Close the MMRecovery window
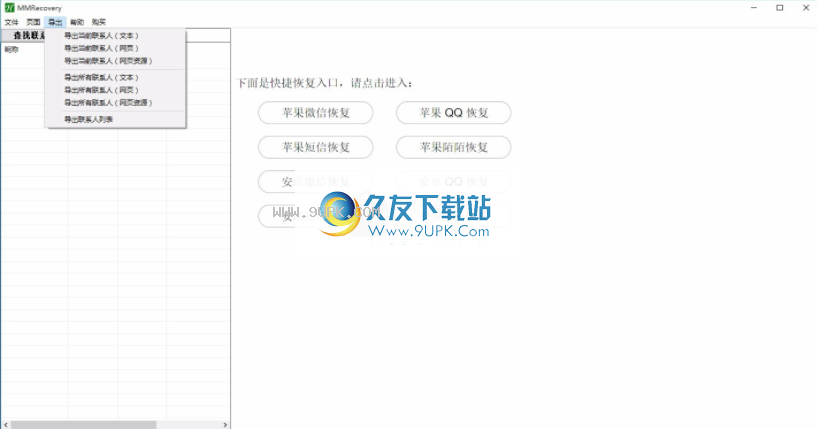The width and height of the screenshot is (817, 429). pos(806,8)
